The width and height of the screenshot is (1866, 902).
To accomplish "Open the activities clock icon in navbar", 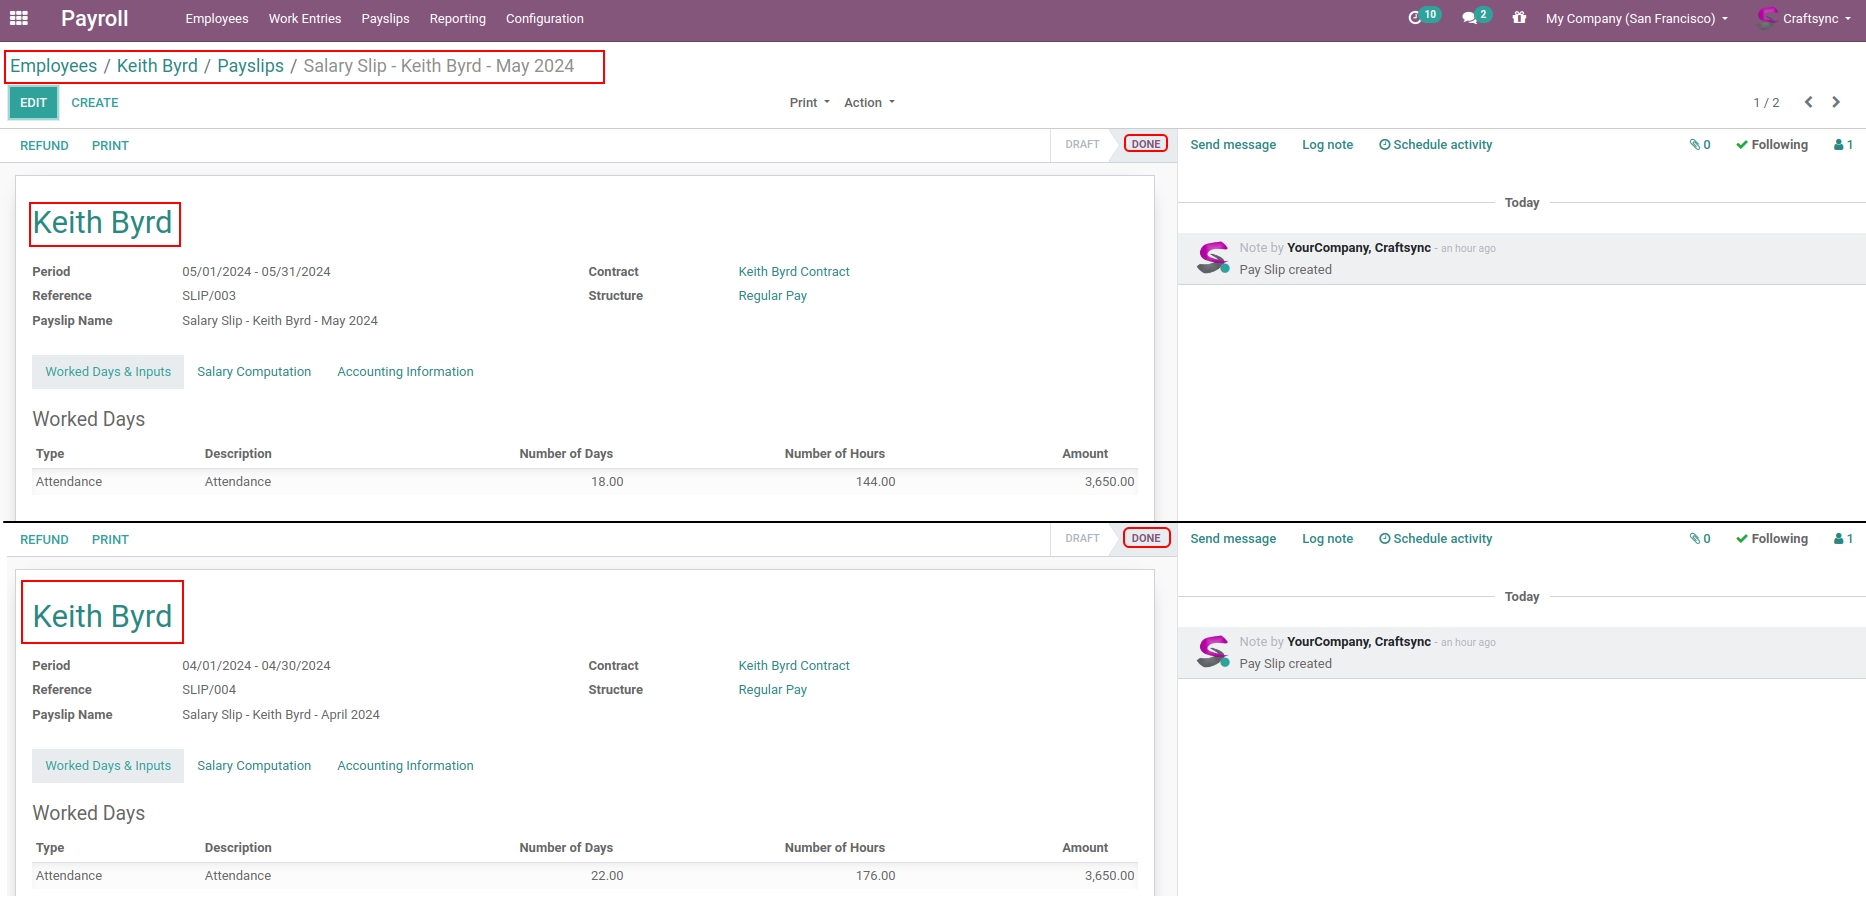I will pos(1415,18).
